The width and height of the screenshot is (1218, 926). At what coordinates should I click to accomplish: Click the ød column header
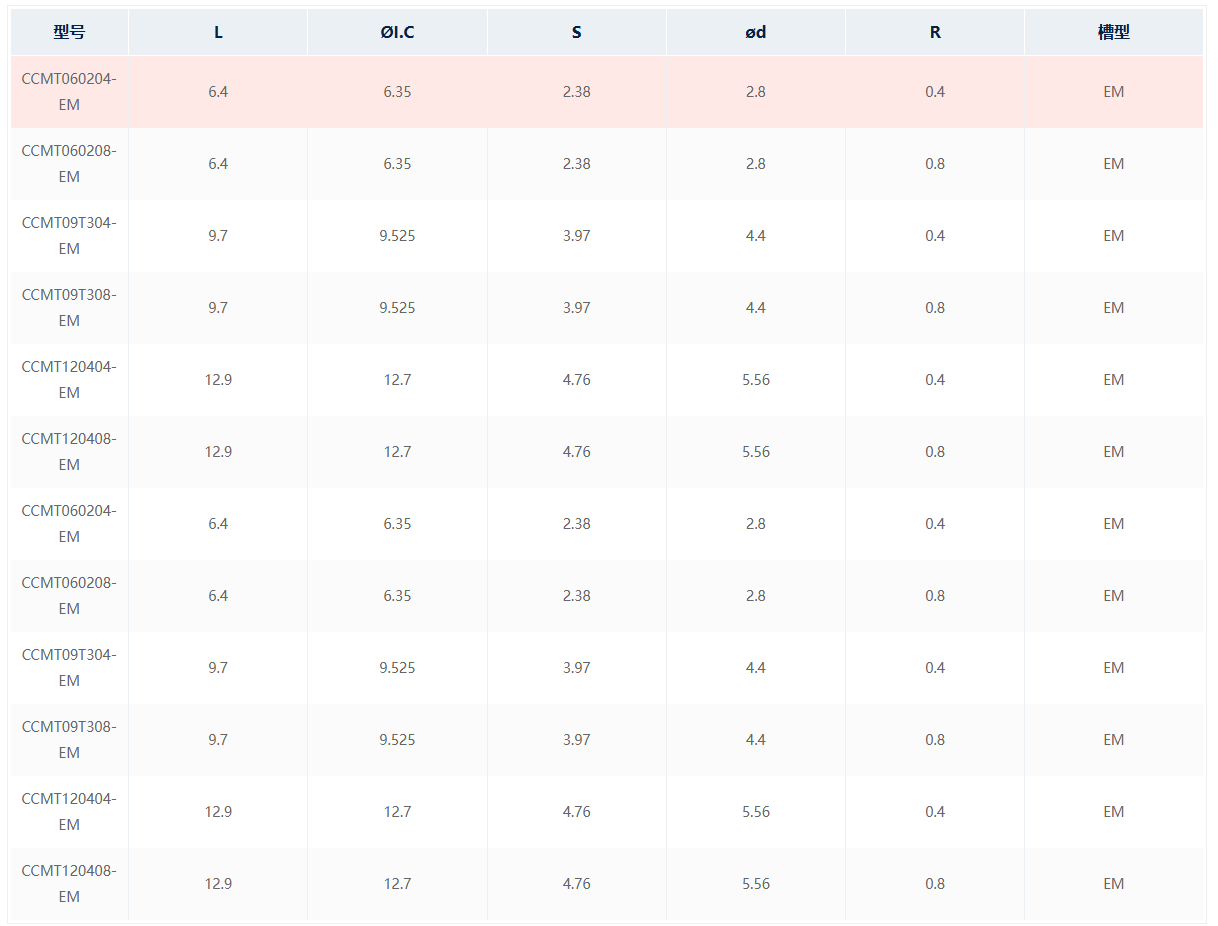click(755, 32)
